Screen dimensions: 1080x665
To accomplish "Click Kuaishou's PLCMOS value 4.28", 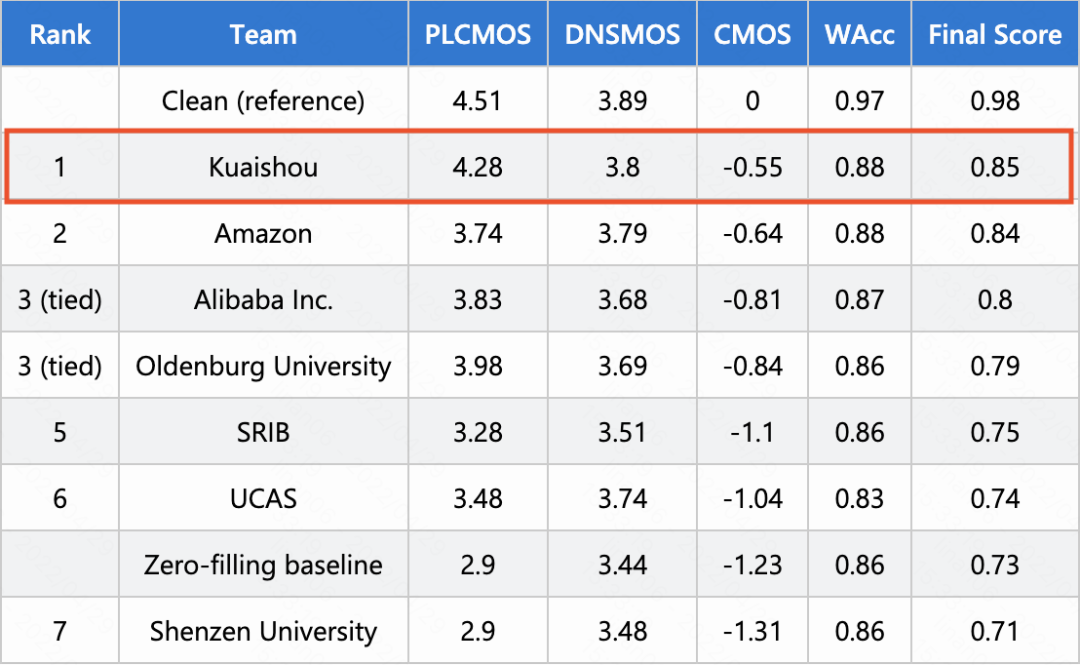I will (x=478, y=167).
